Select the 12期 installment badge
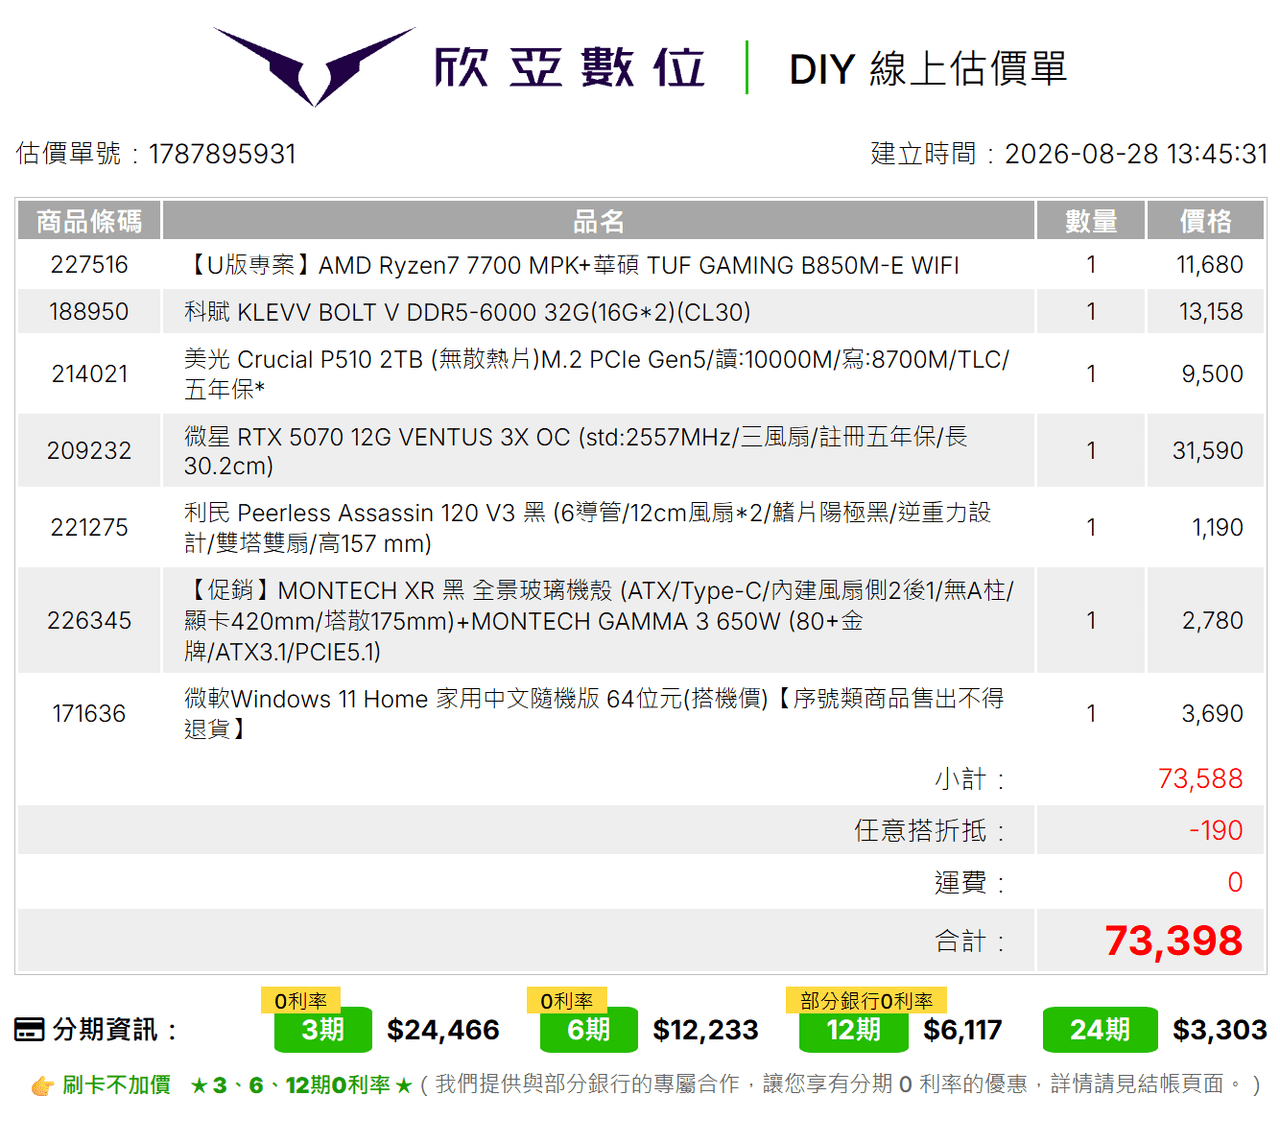 click(x=854, y=1030)
